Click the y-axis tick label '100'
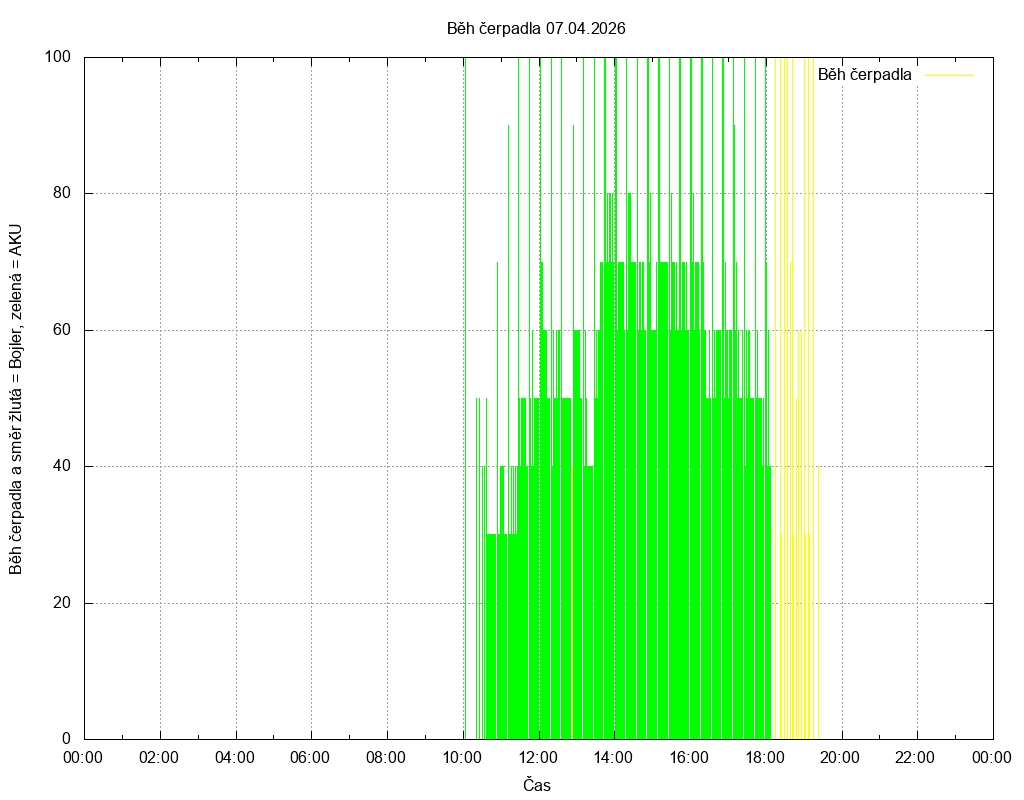1024x800 pixels. click(x=57, y=57)
